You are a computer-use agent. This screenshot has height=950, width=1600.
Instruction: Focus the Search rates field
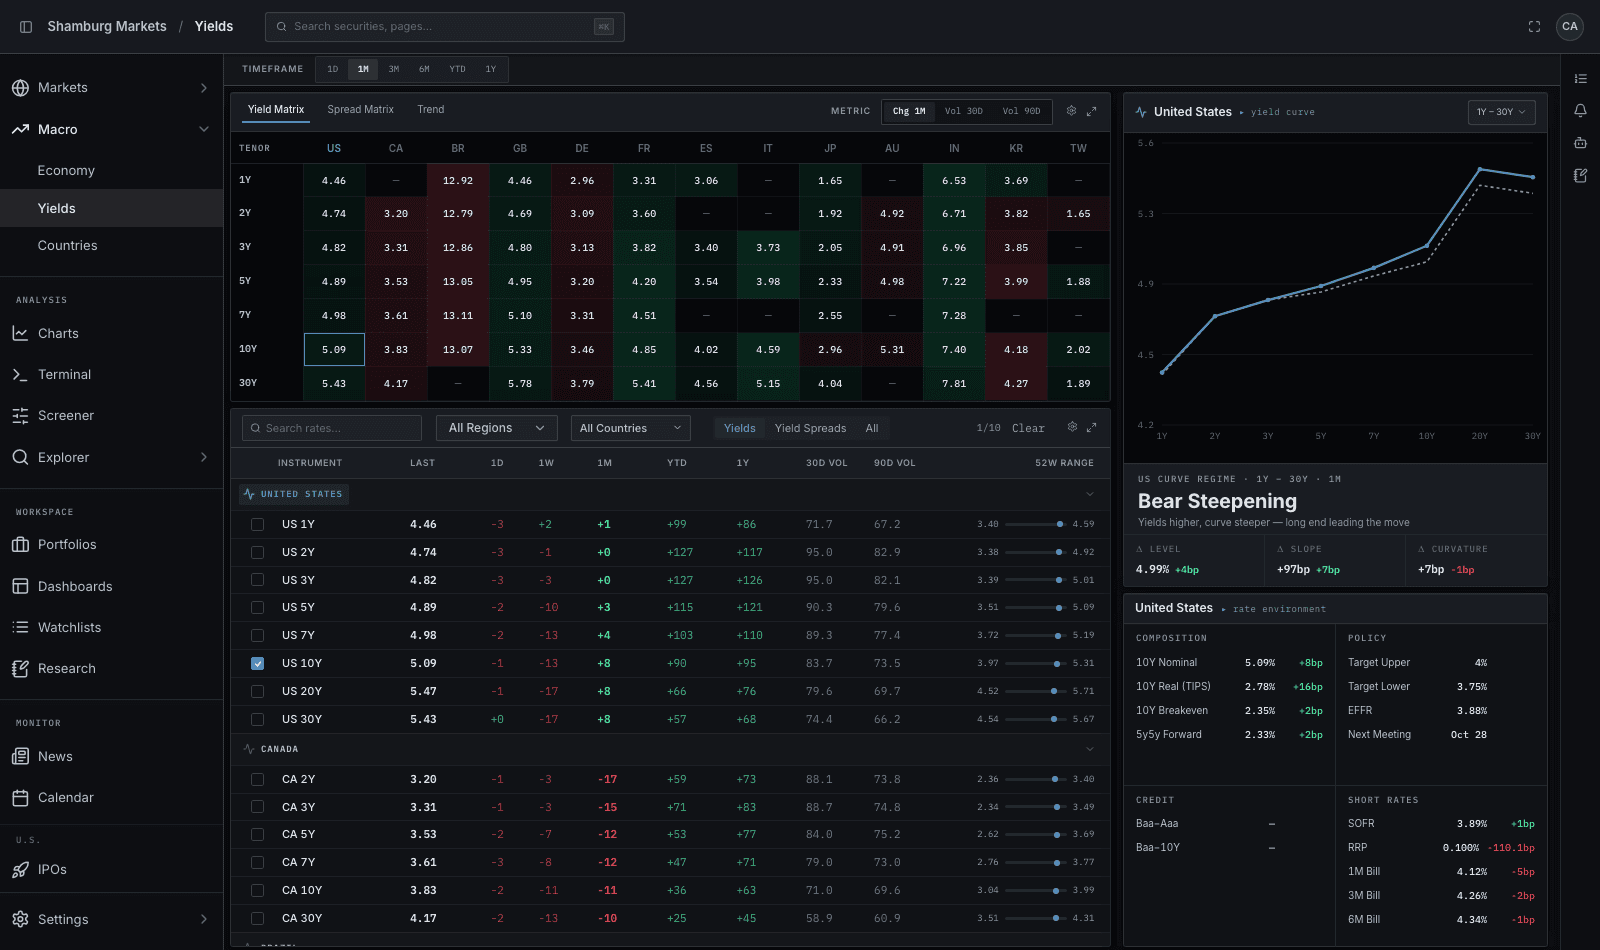pyautogui.click(x=332, y=428)
